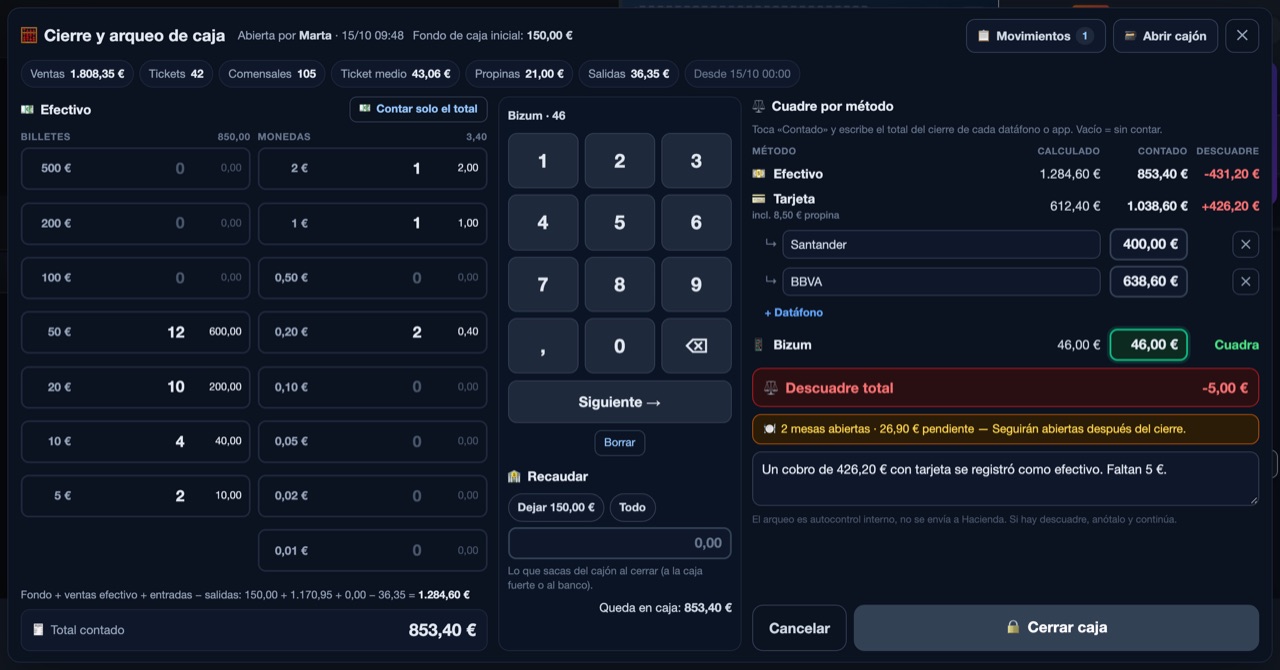Click the Ventas 1.808,35 € summary chip
Image resolution: width=1280 pixels, height=670 pixels.
[x=77, y=74]
